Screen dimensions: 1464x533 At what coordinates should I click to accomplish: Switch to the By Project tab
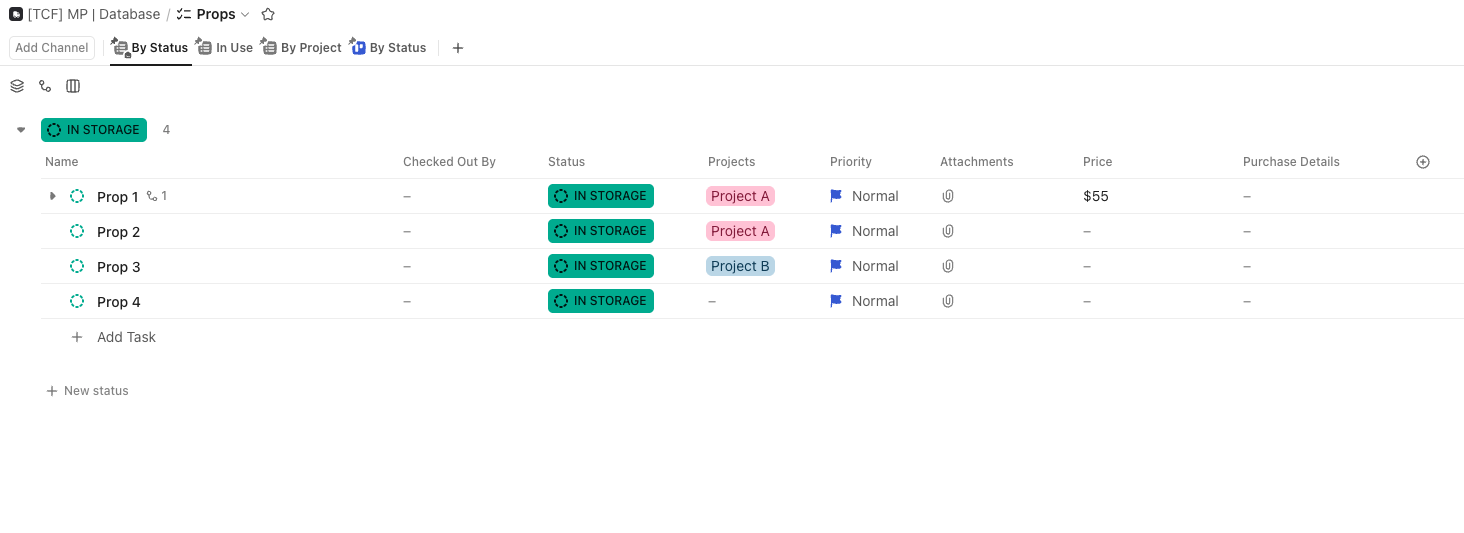tap(302, 48)
